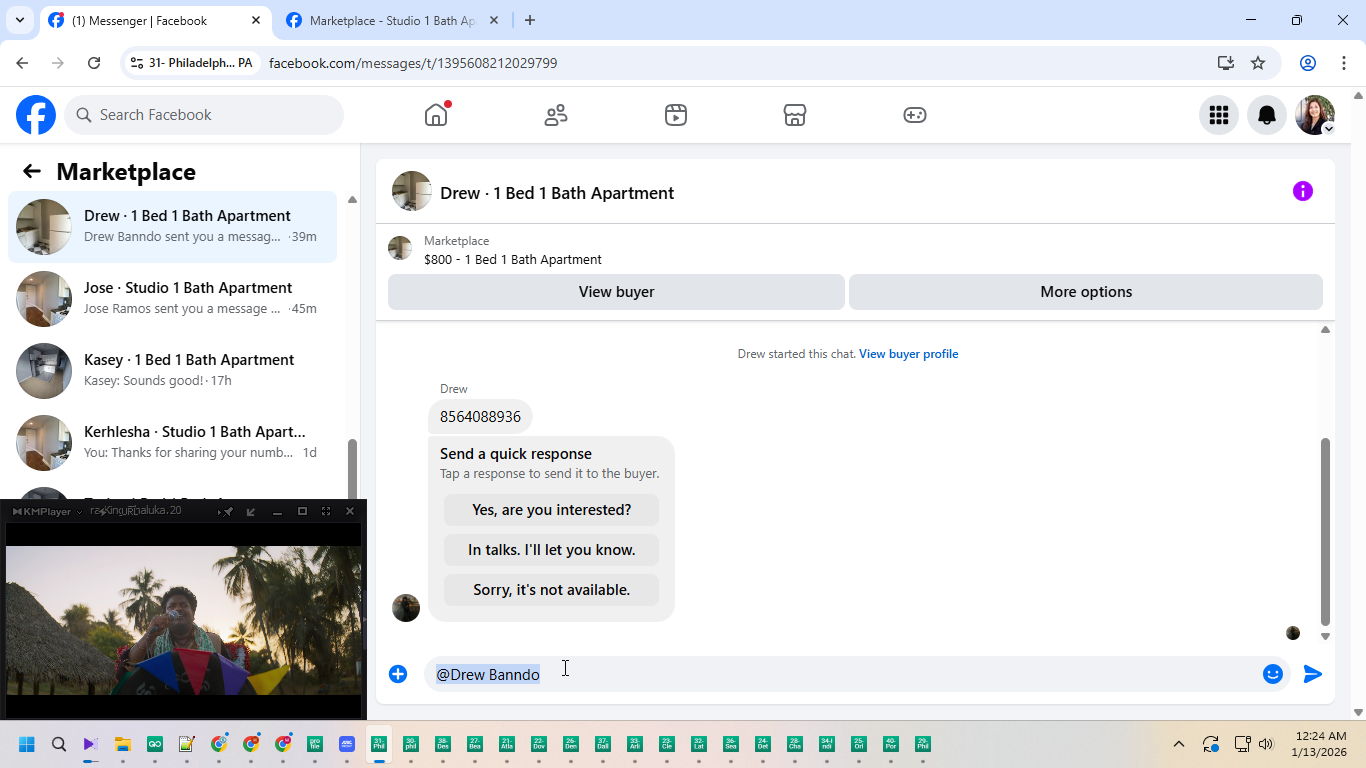Click KMPlayer compact mode arrow icon
The image size is (1366, 768).
[251, 511]
